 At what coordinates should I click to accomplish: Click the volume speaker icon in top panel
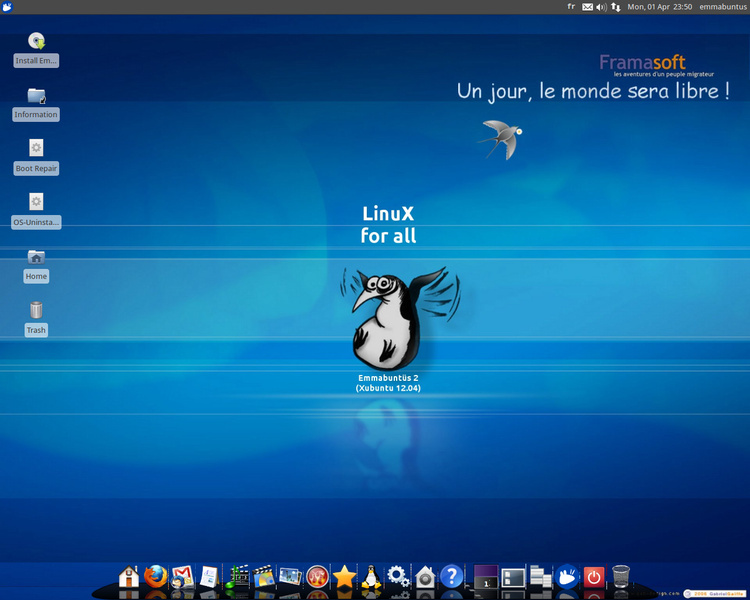coord(602,7)
